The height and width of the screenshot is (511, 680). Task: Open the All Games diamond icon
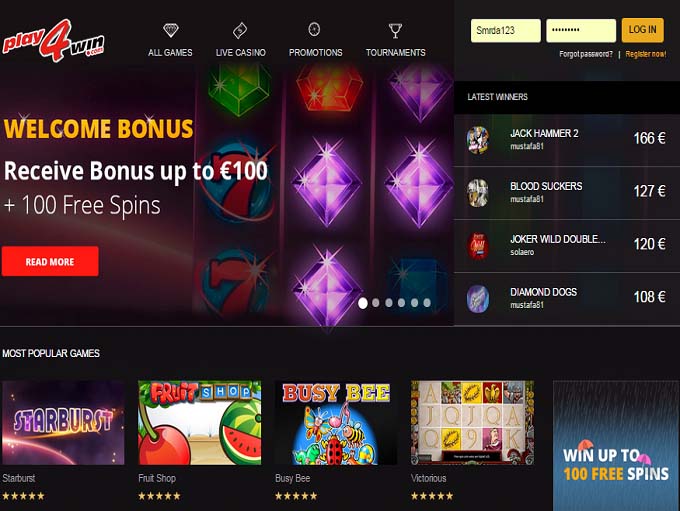click(170, 30)
